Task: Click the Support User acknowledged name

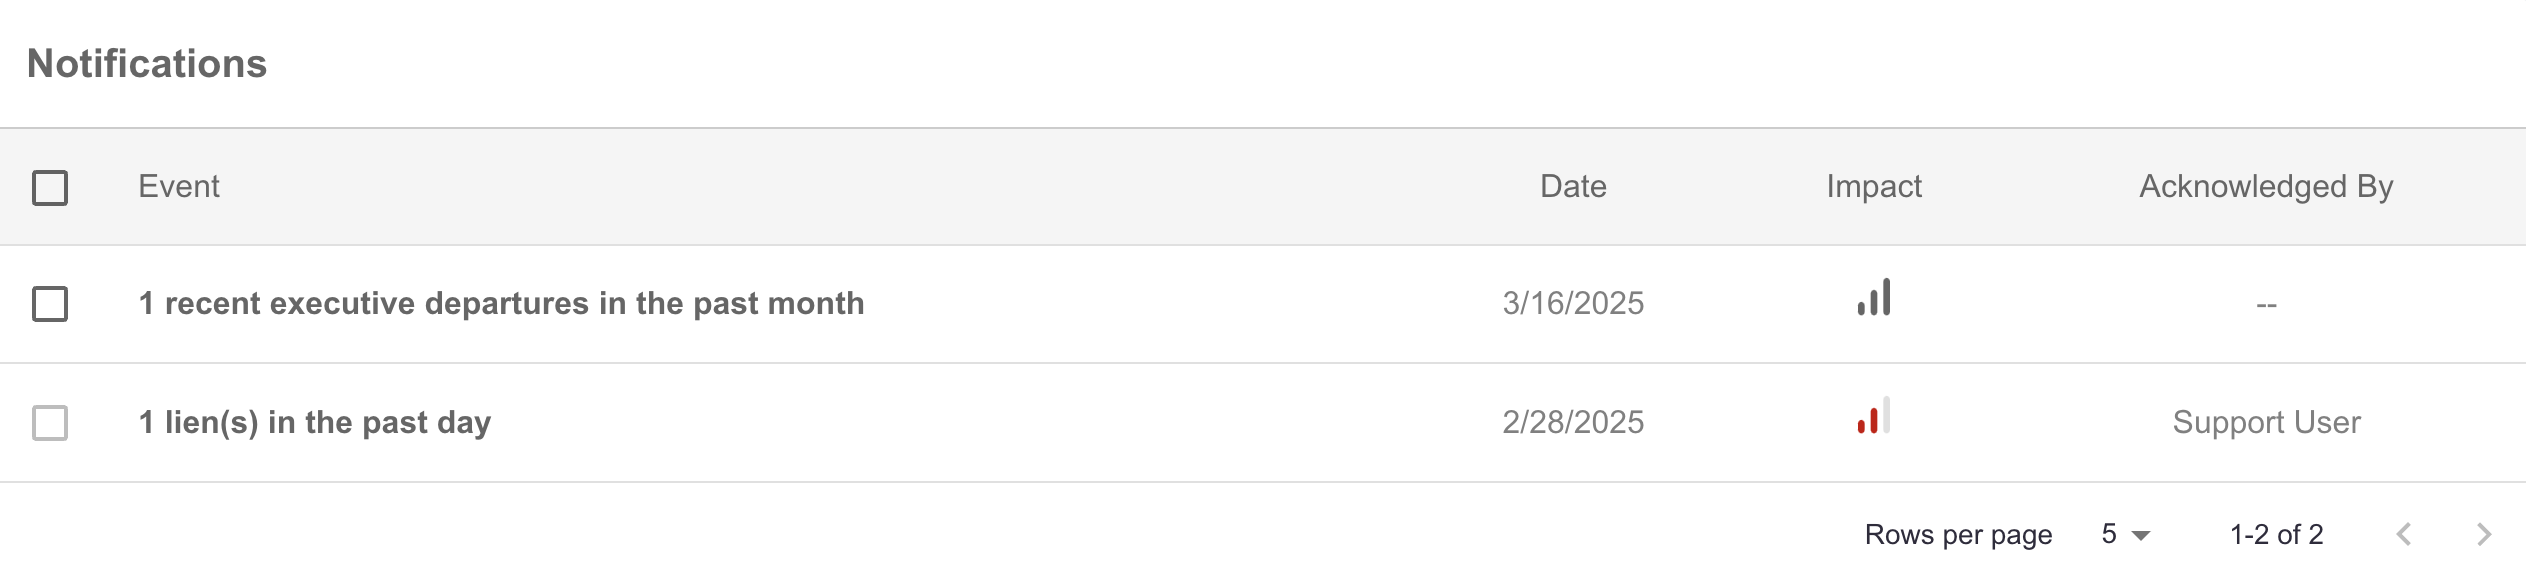Action: pos(2266,422)
